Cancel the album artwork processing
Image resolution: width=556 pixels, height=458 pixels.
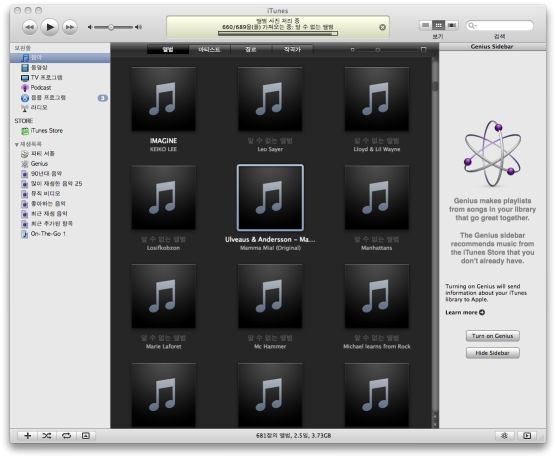click(x=382, y=27)
